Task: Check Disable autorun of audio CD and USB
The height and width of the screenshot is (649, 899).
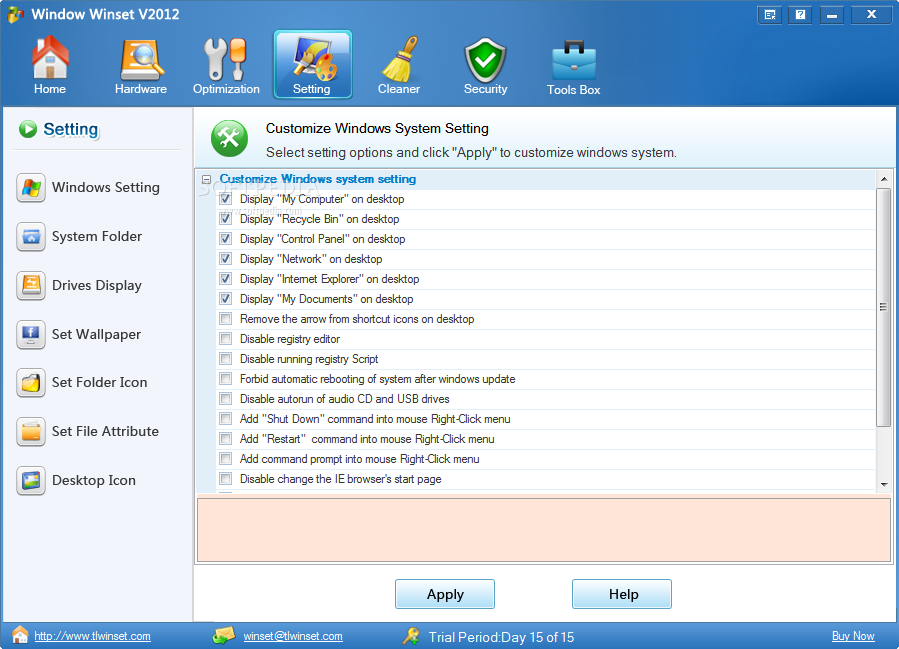Action: pyautogui.click(x=226, y=399)
